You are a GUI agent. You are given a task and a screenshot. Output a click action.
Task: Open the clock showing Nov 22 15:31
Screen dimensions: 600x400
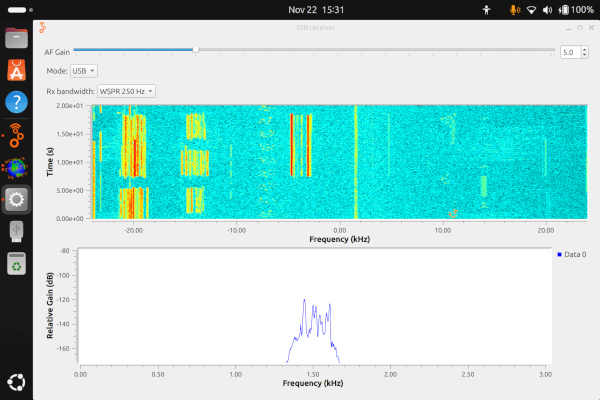coord(316,10)
